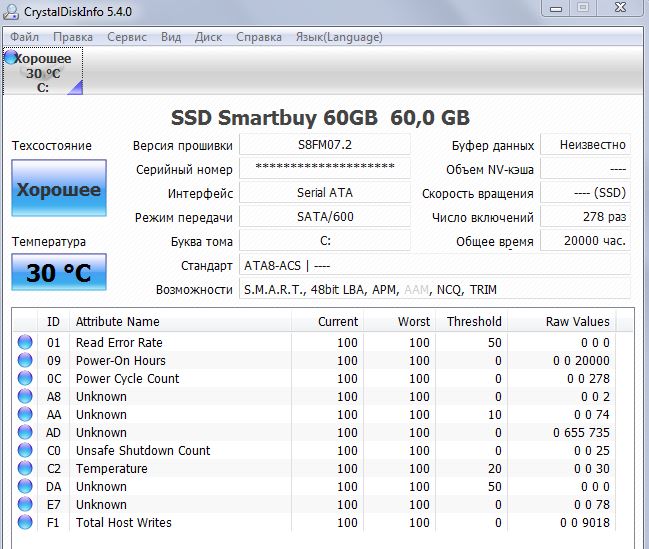
Task: Click raw value 0 0 9018
Action: pyautogui.click(x=584, y=523)
